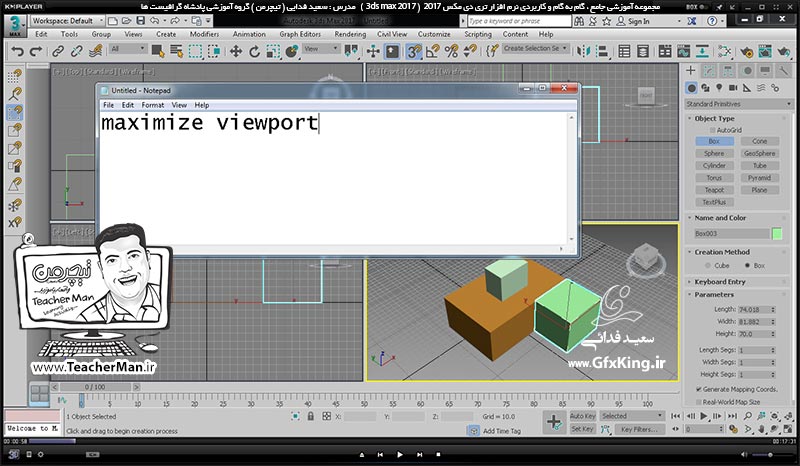Collapse the Object Type rollout
The image size is (800, 466).
(x=714, y=118)
